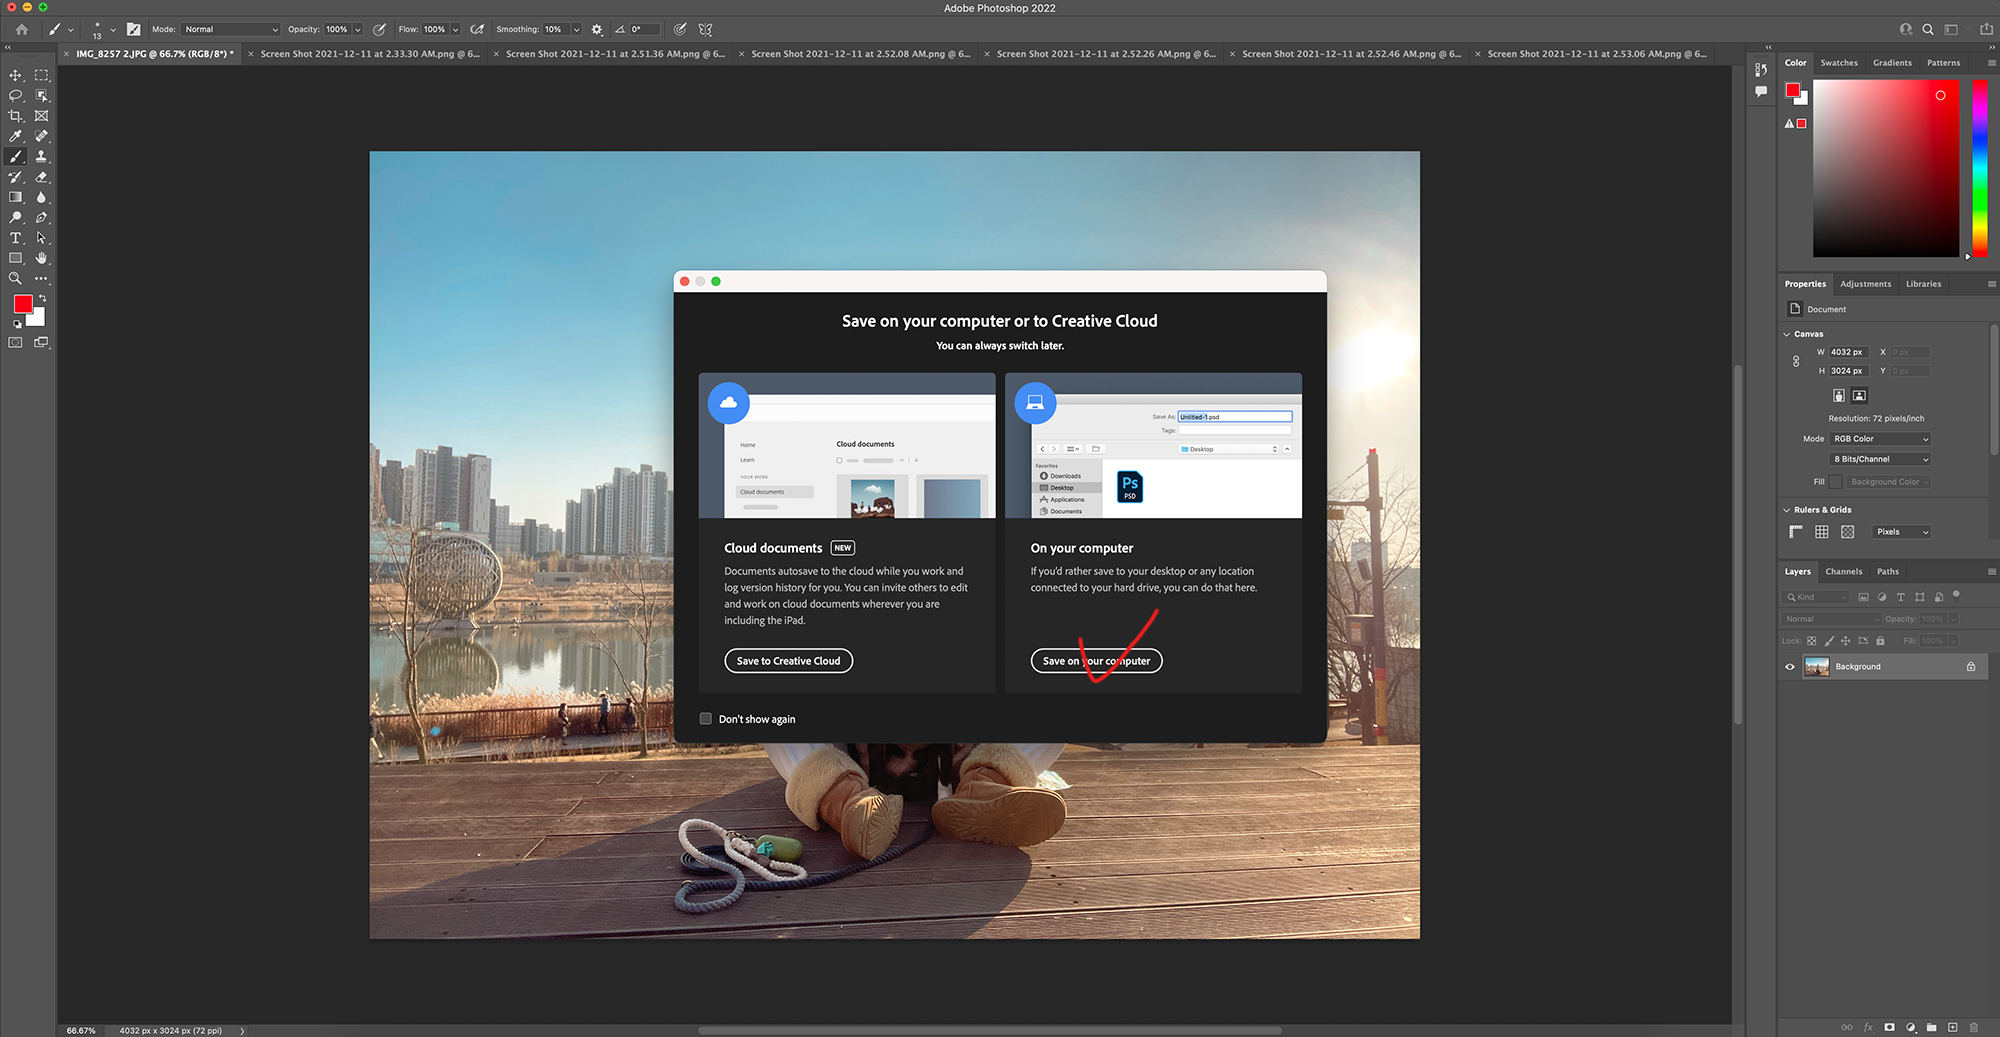This screenshot has width=2000, height=1037.
Task: Select the Pen tool
Action: coord(41,217)
